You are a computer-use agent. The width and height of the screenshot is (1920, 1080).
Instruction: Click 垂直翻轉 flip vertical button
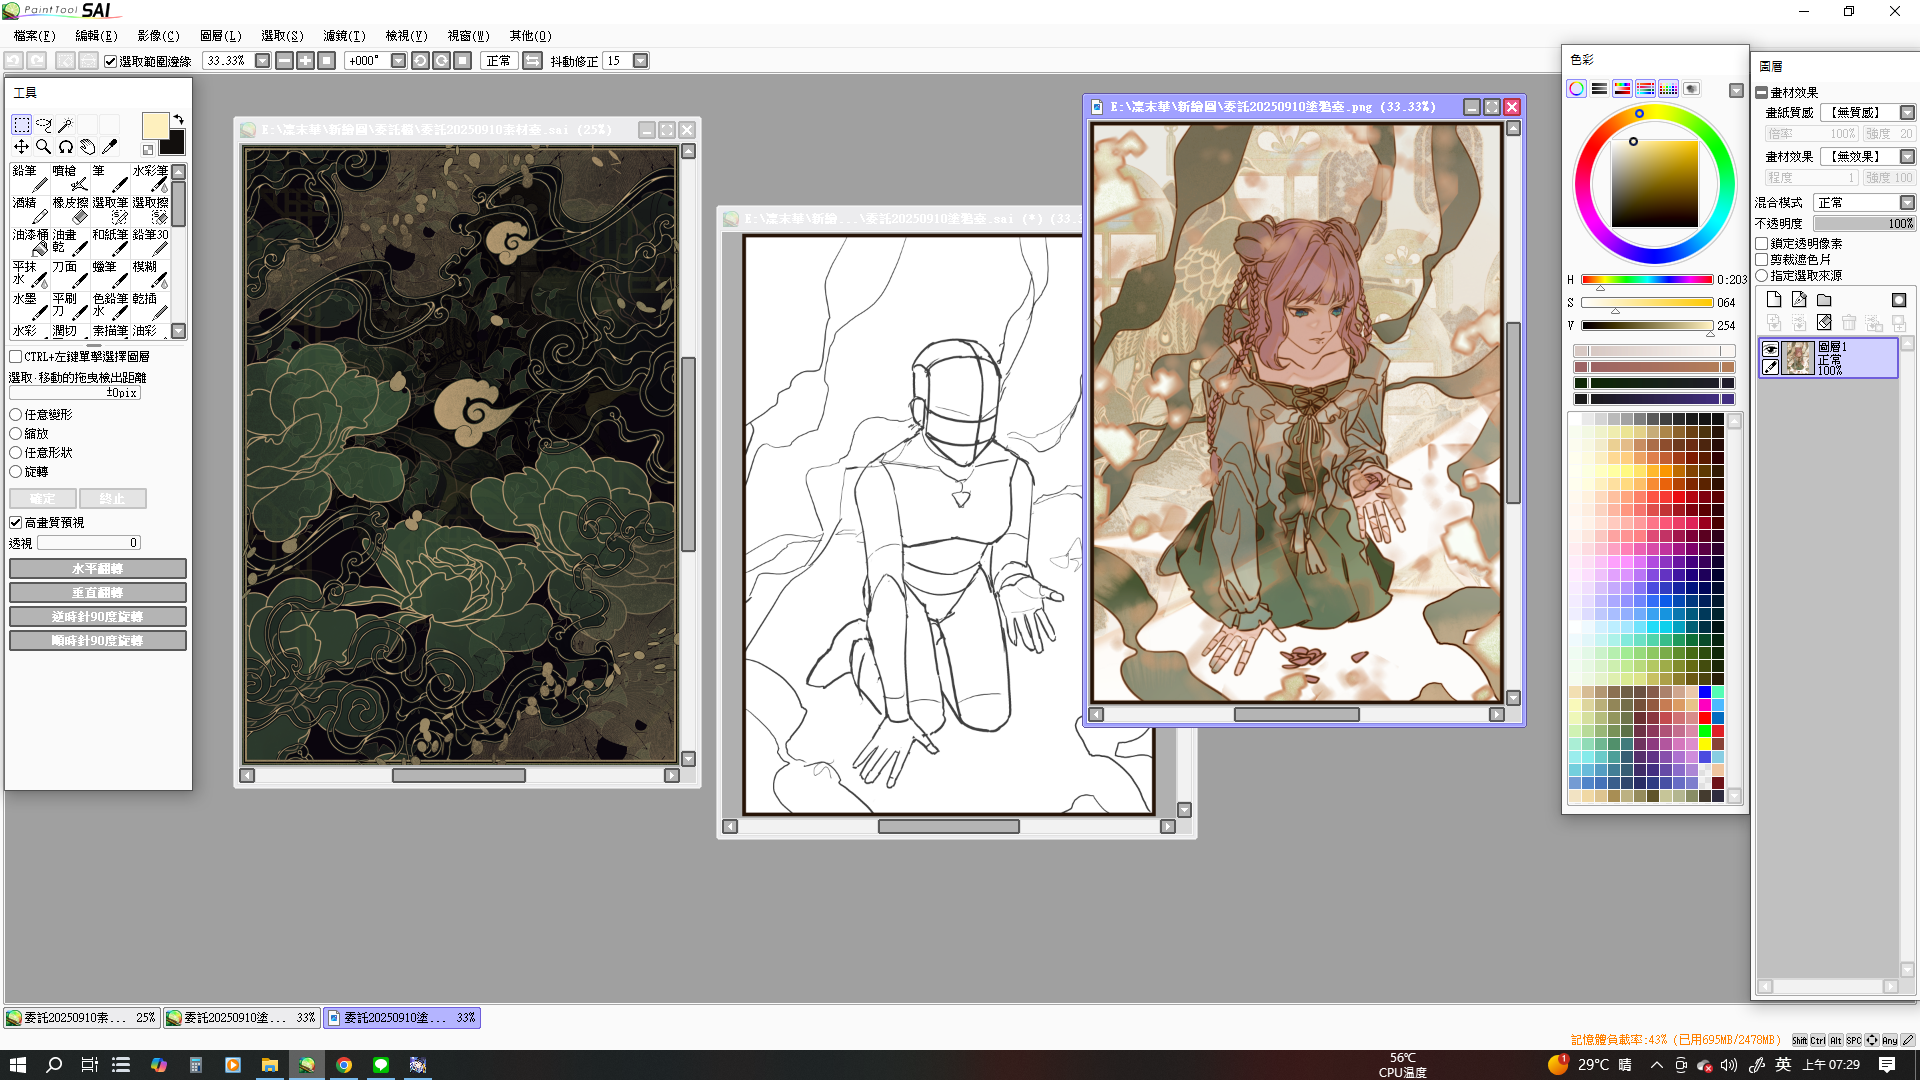pos(98,593)
